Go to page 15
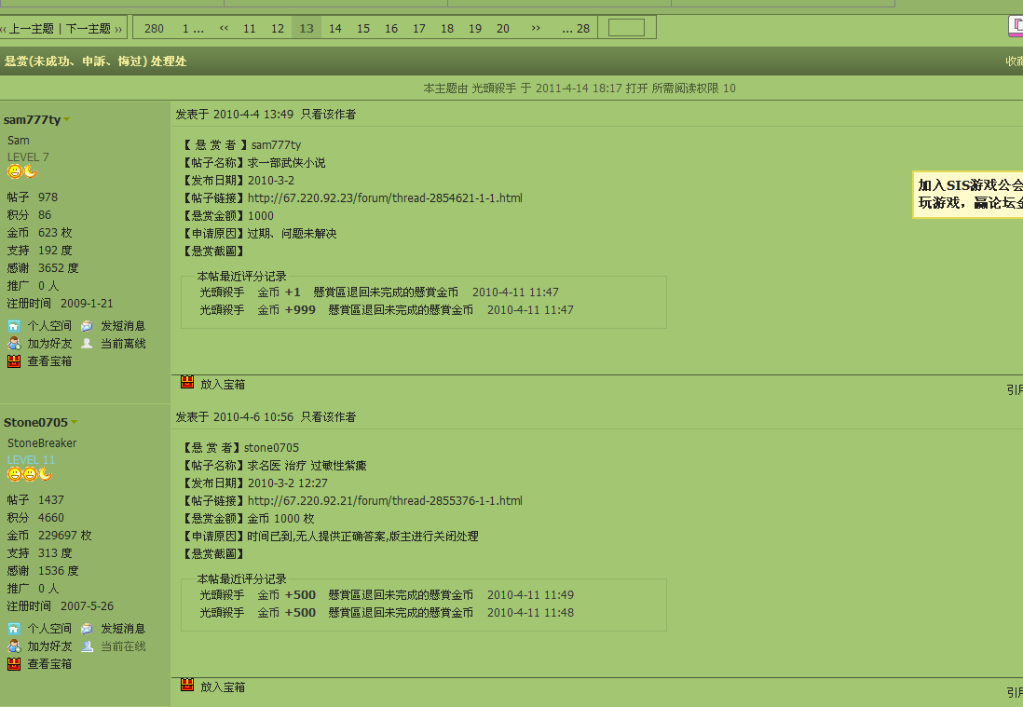 363,28
